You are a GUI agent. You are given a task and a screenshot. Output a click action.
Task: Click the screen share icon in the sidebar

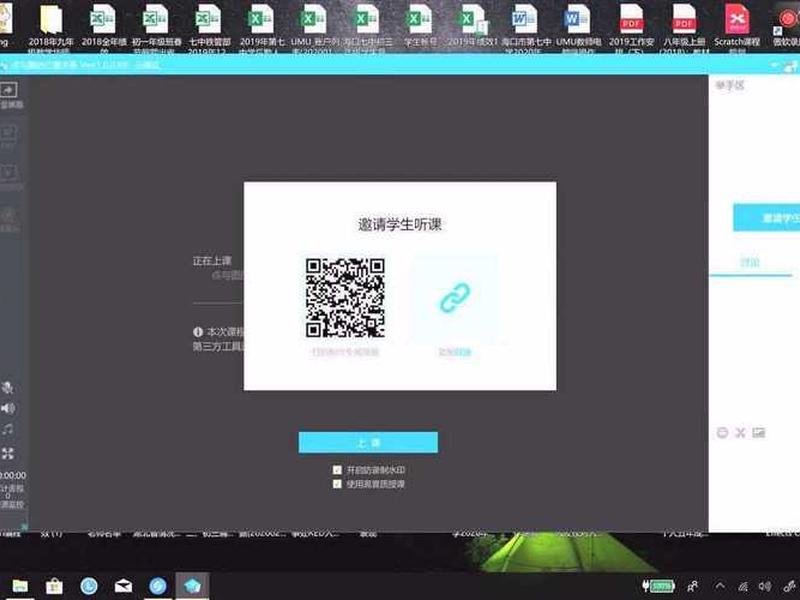click(x=9, y=90)
